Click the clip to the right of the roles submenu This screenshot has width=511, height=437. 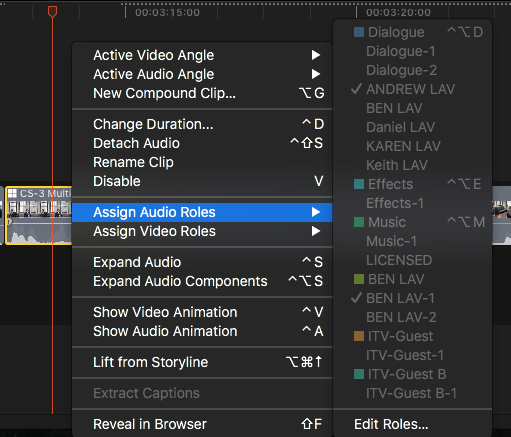click(x=502, y=215)
